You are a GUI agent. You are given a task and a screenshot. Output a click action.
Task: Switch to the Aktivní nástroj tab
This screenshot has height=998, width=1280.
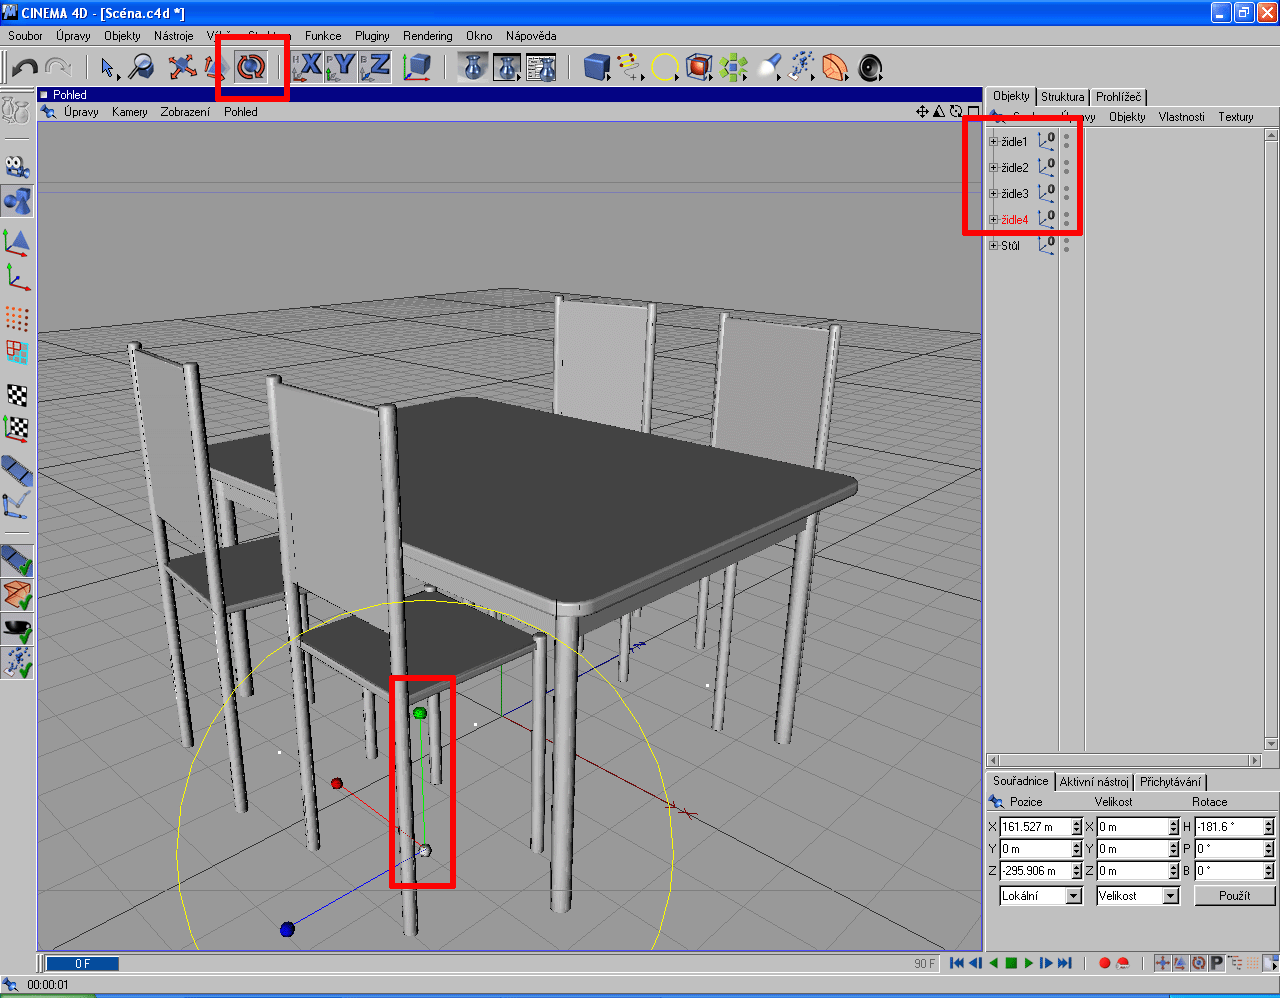1094,782
